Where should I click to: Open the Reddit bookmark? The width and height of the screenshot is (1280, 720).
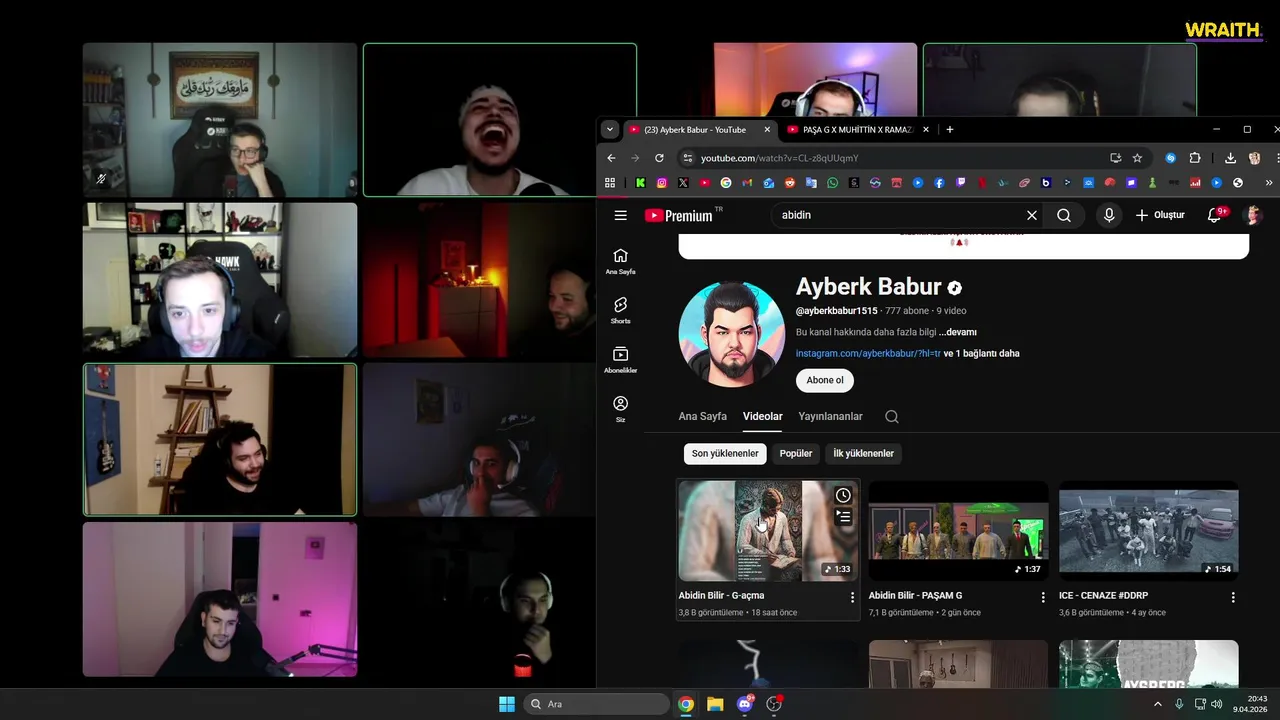(790, 183)
